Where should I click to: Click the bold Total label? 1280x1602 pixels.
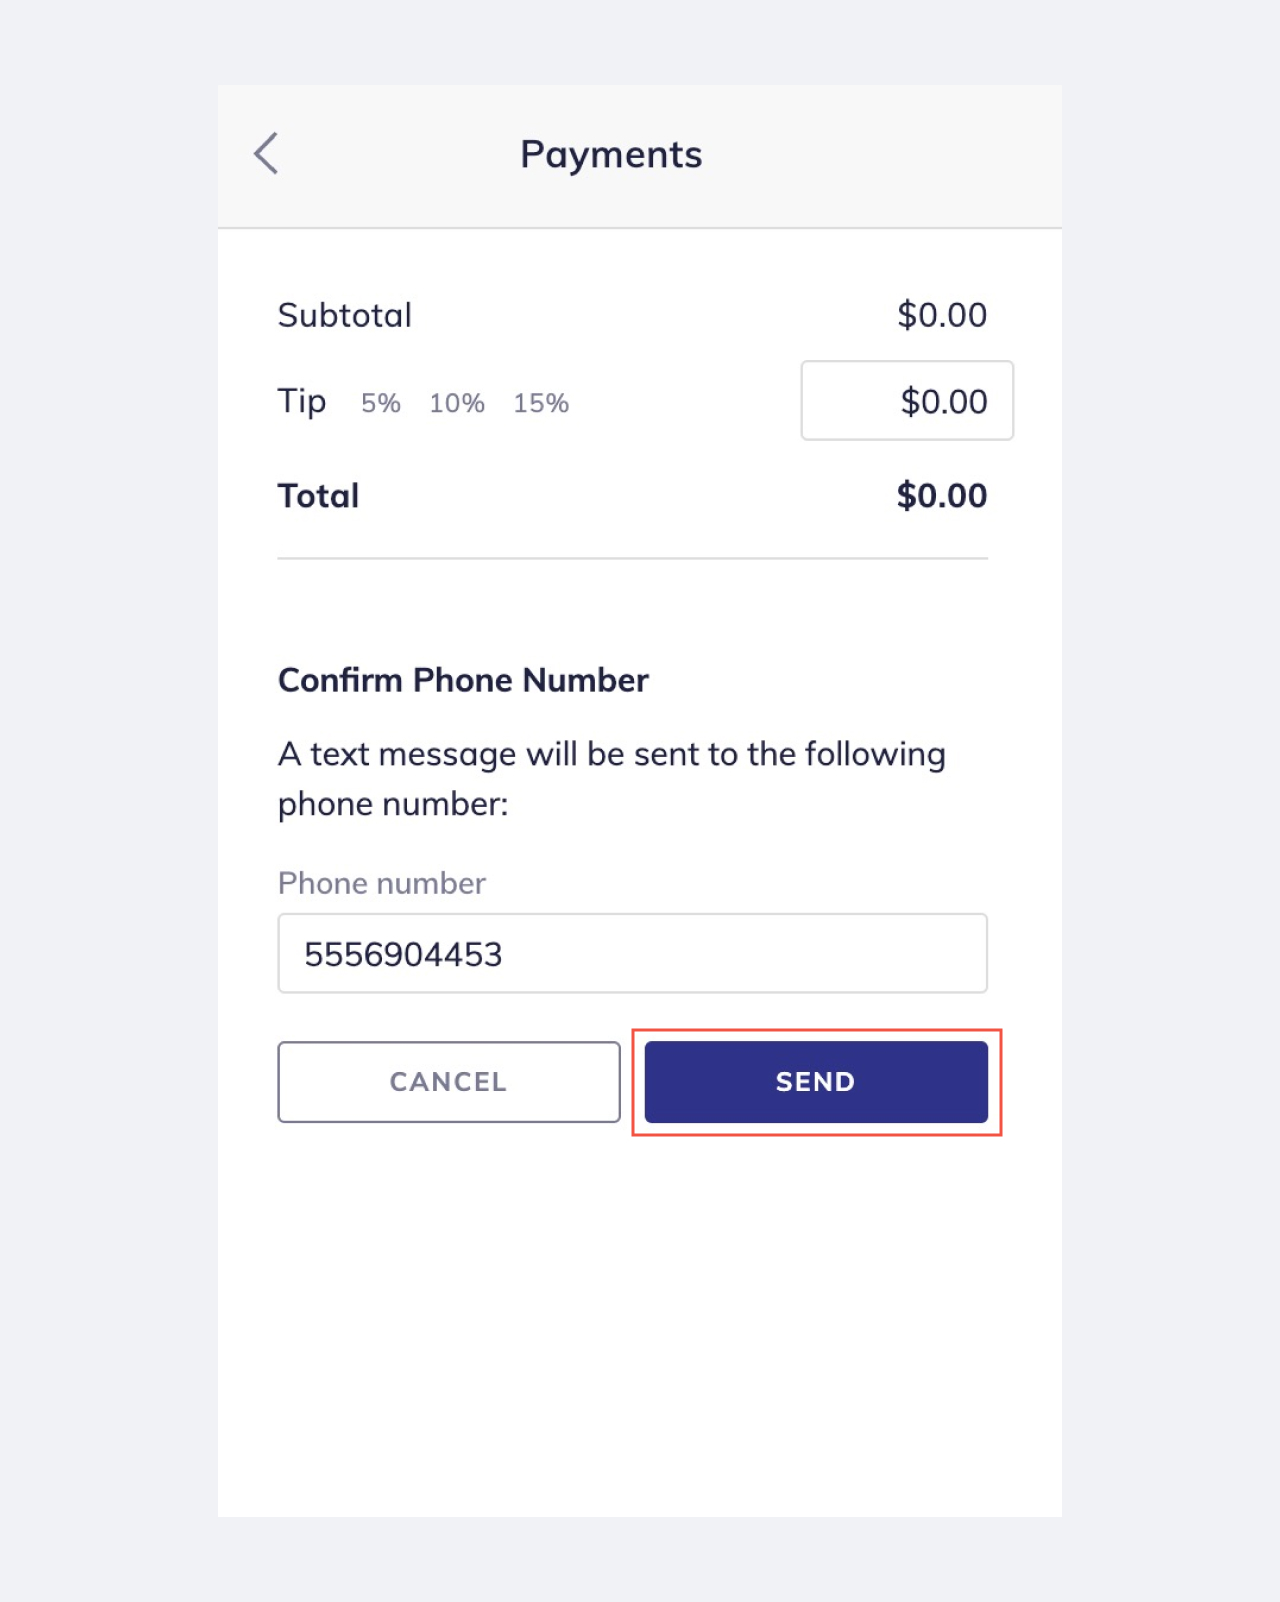(318, 495)
